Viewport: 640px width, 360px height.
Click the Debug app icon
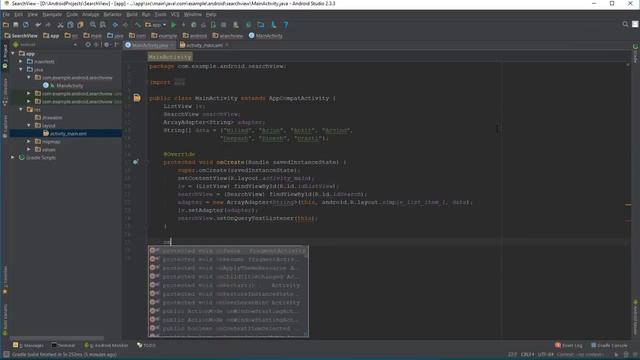(193, 25)
